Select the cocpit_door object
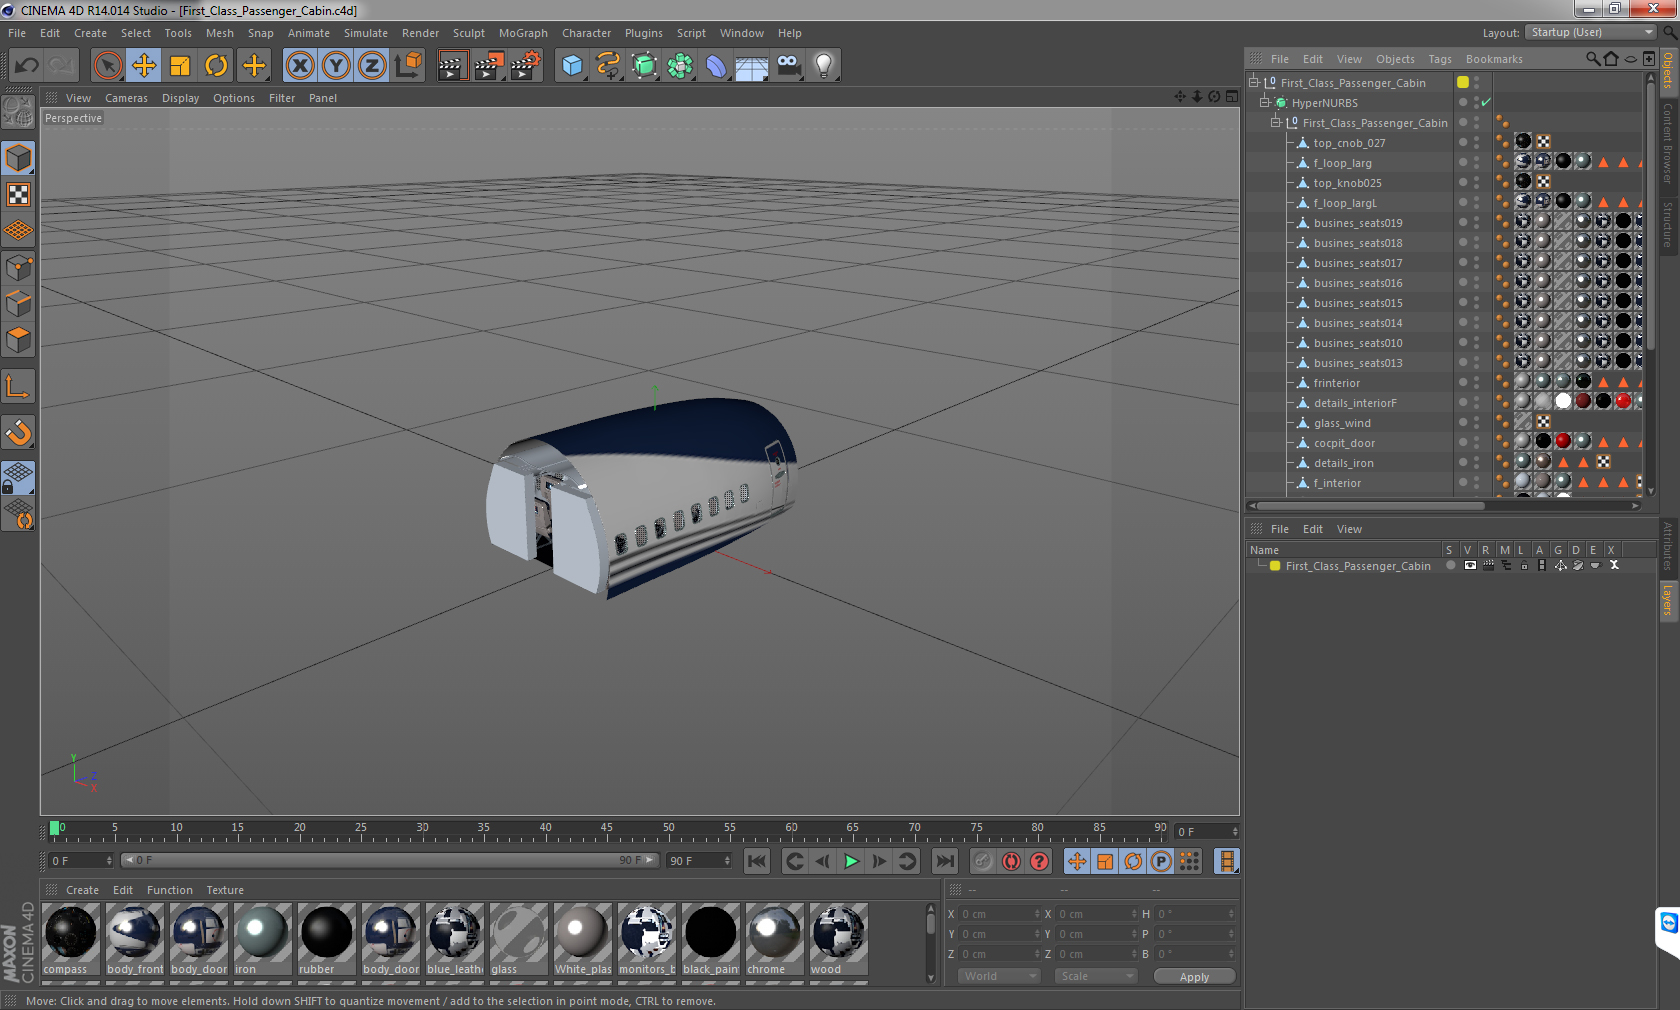Screen dimensions: 1680x1010 point(1343,443)
